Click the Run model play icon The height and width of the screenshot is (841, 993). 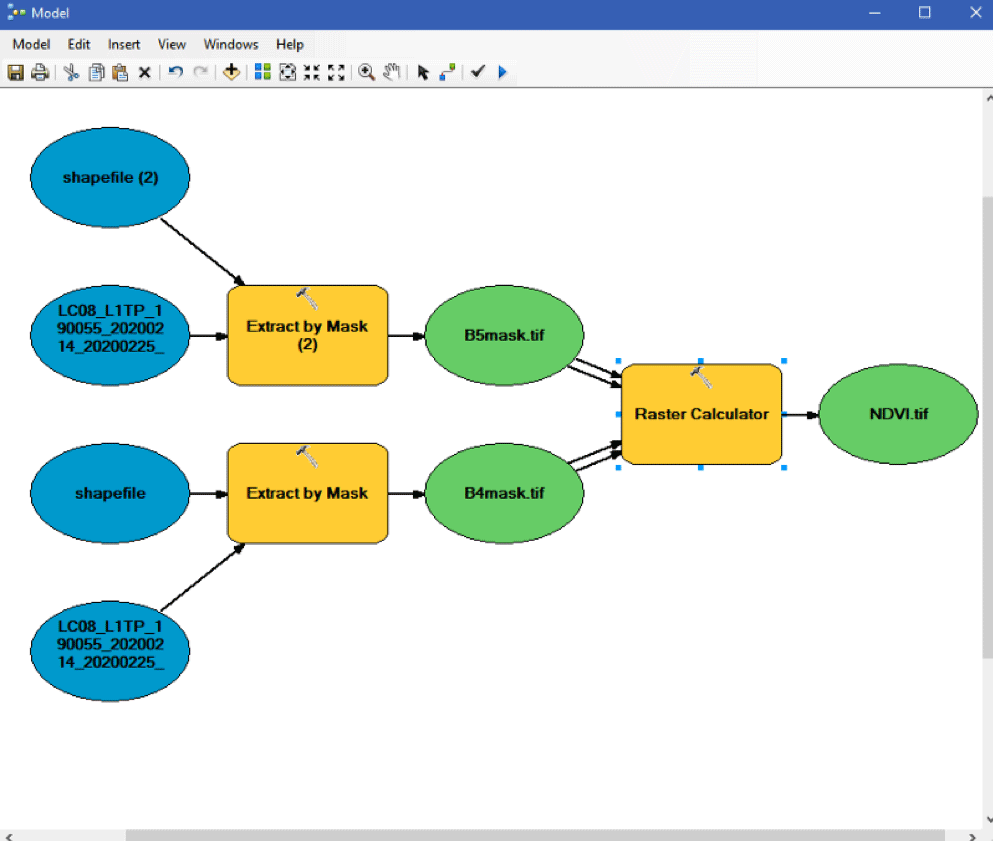tap(503, 72)
